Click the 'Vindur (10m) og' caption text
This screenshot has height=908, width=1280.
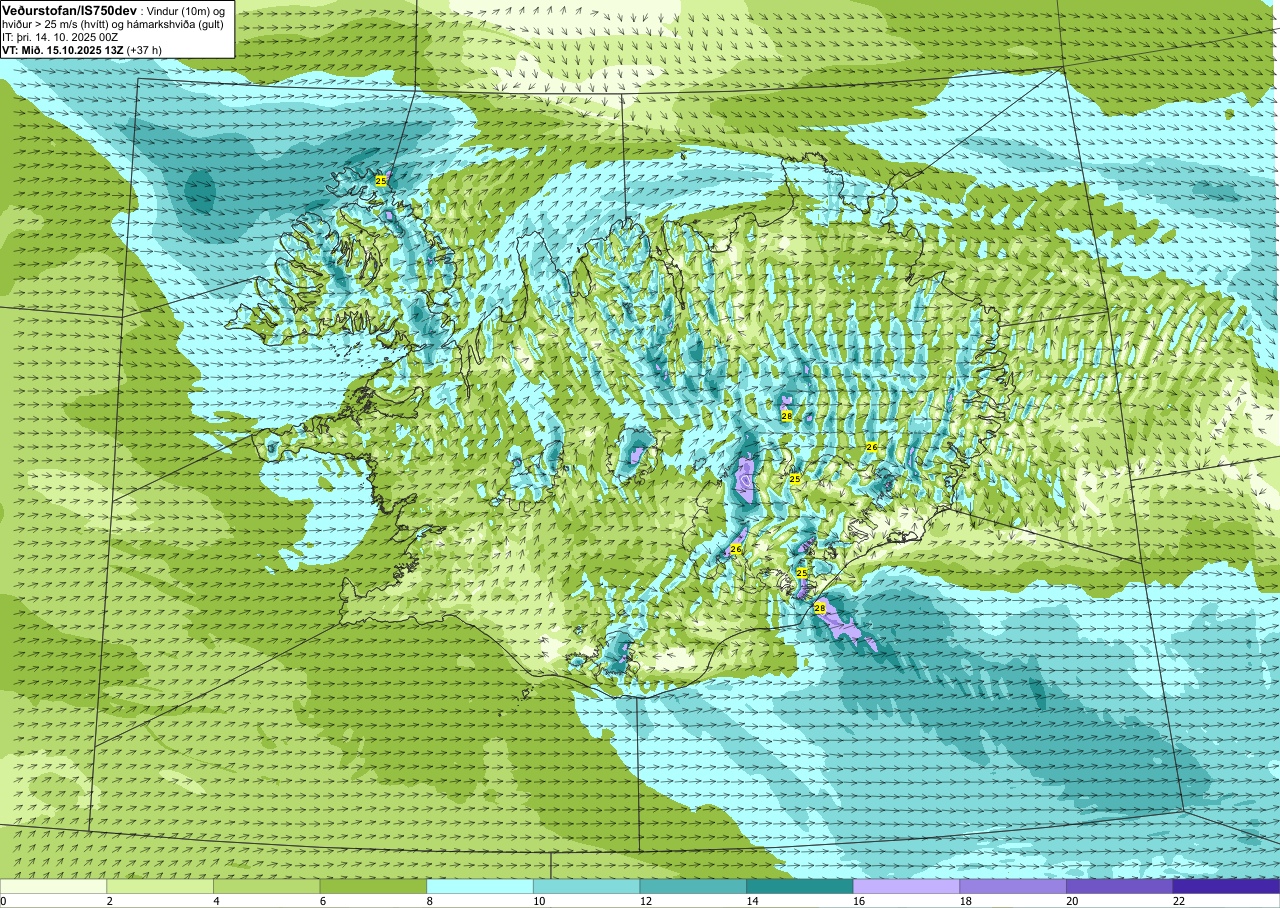[186, 11]
